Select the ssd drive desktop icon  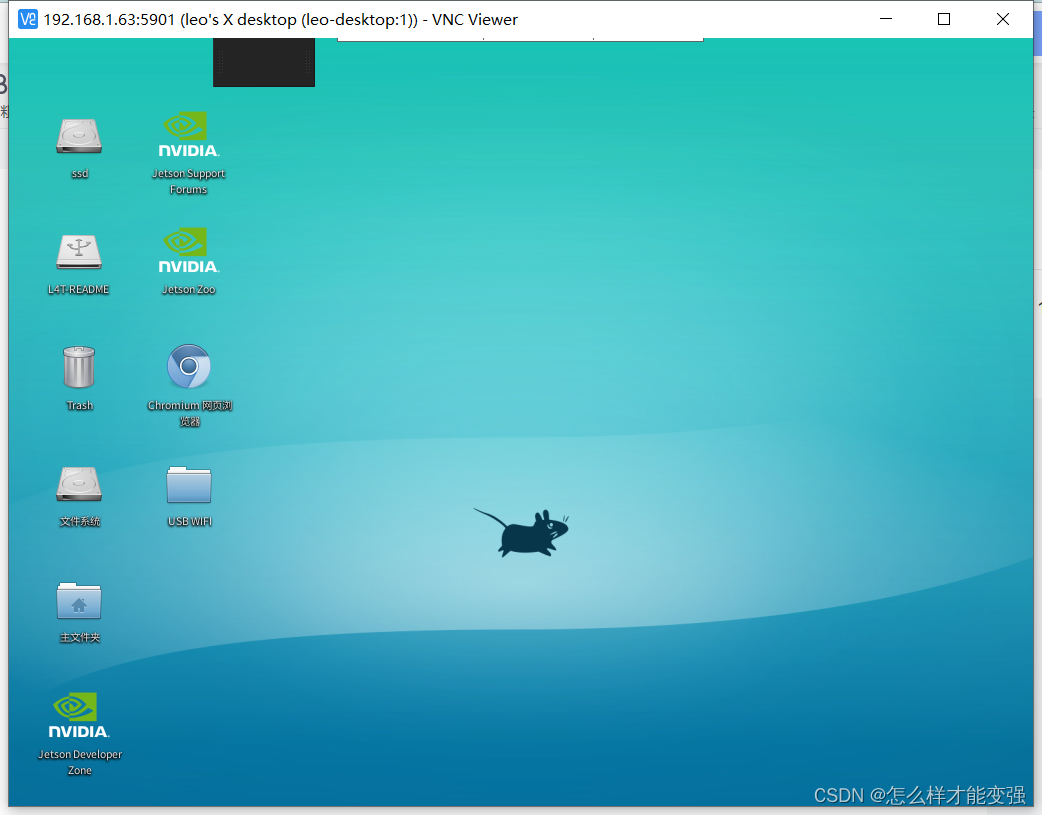(x=79, y=136)
